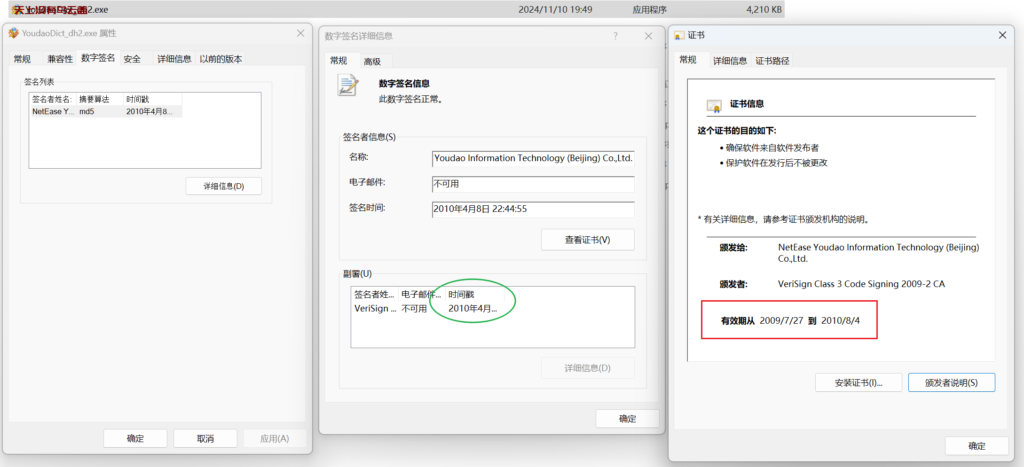Select 常规 tab in signature details window

(338, 60)
